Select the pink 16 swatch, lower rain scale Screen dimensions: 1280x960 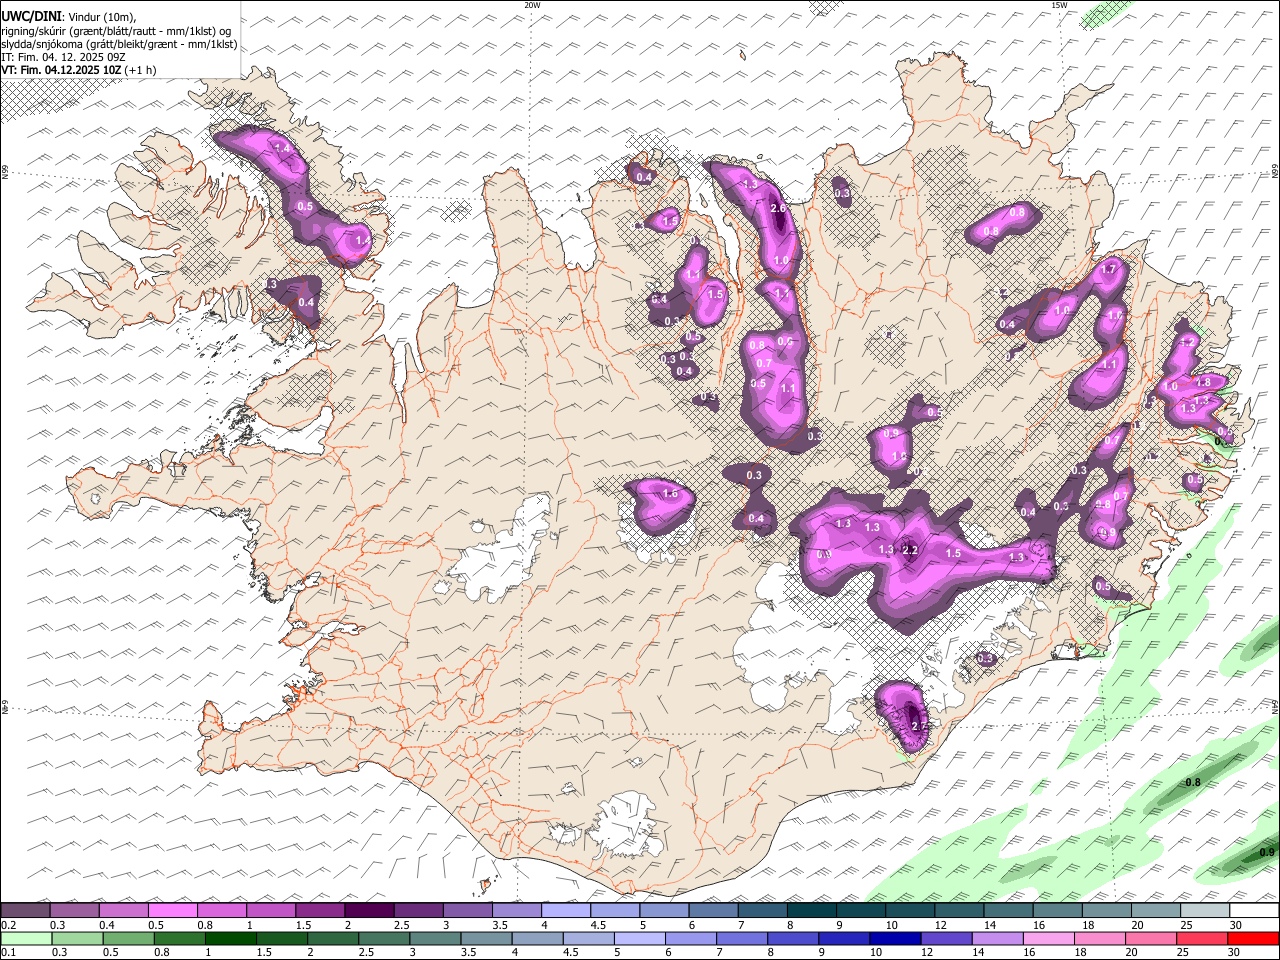[x=1047, y=938]
